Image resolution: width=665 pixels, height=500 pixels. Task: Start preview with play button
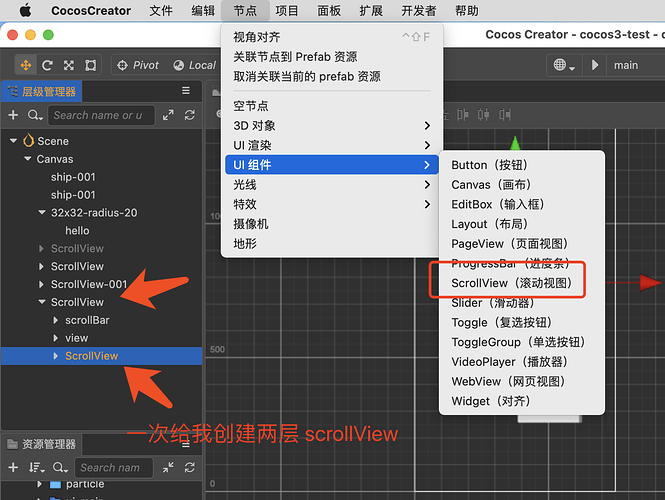595,65
